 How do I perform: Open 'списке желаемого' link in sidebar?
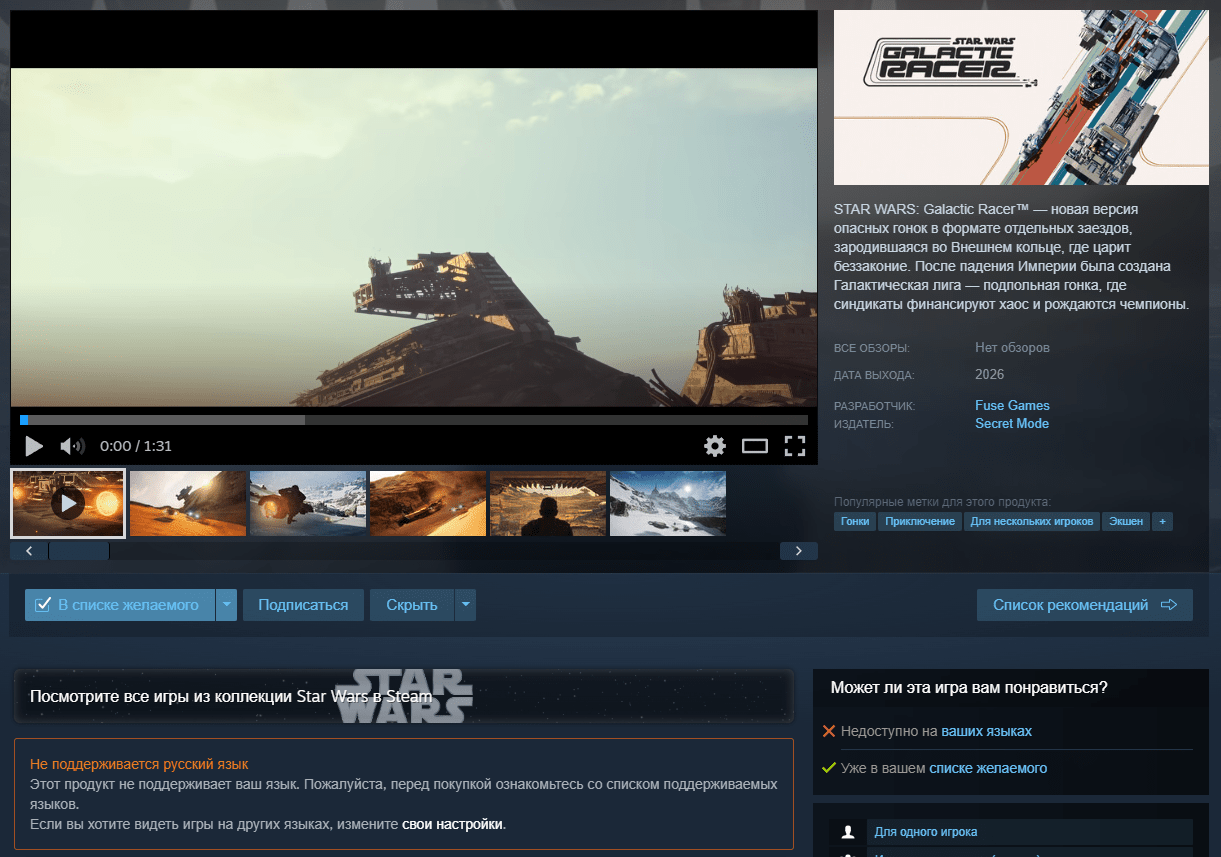click(x=988, y=768)
